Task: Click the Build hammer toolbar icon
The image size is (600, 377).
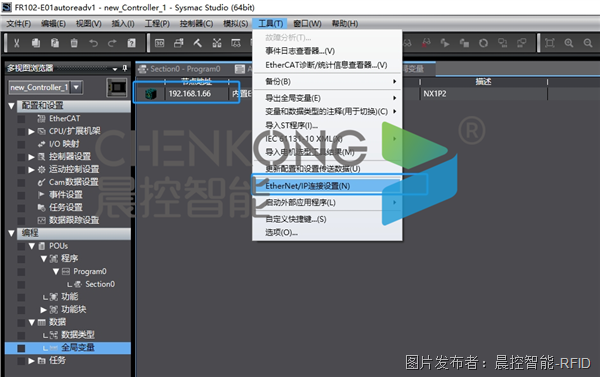Action: 197,43
